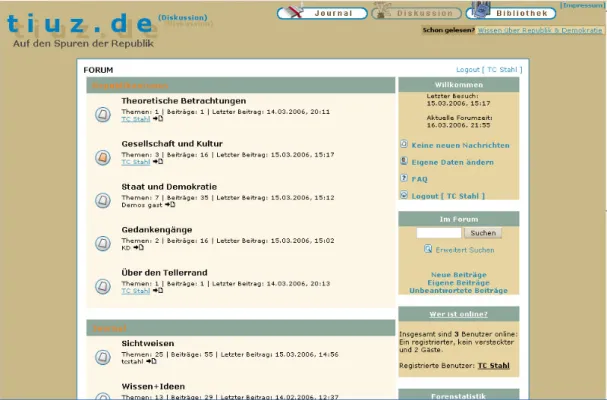Click the orange new-posts icon for Gesellschaft und Kultur

(102, 157)
